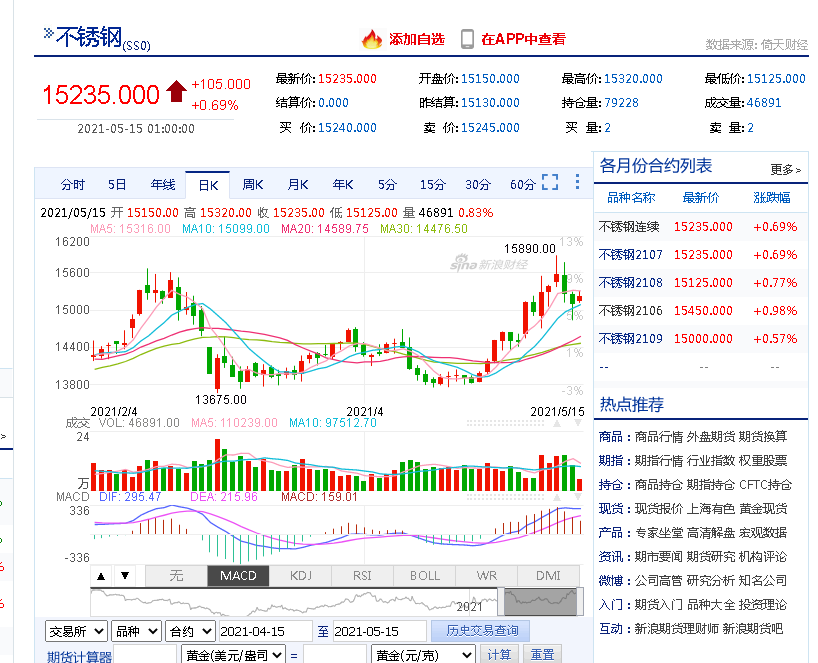
Task: Switch to 5分 chart tab
Action: click(387, 185)
